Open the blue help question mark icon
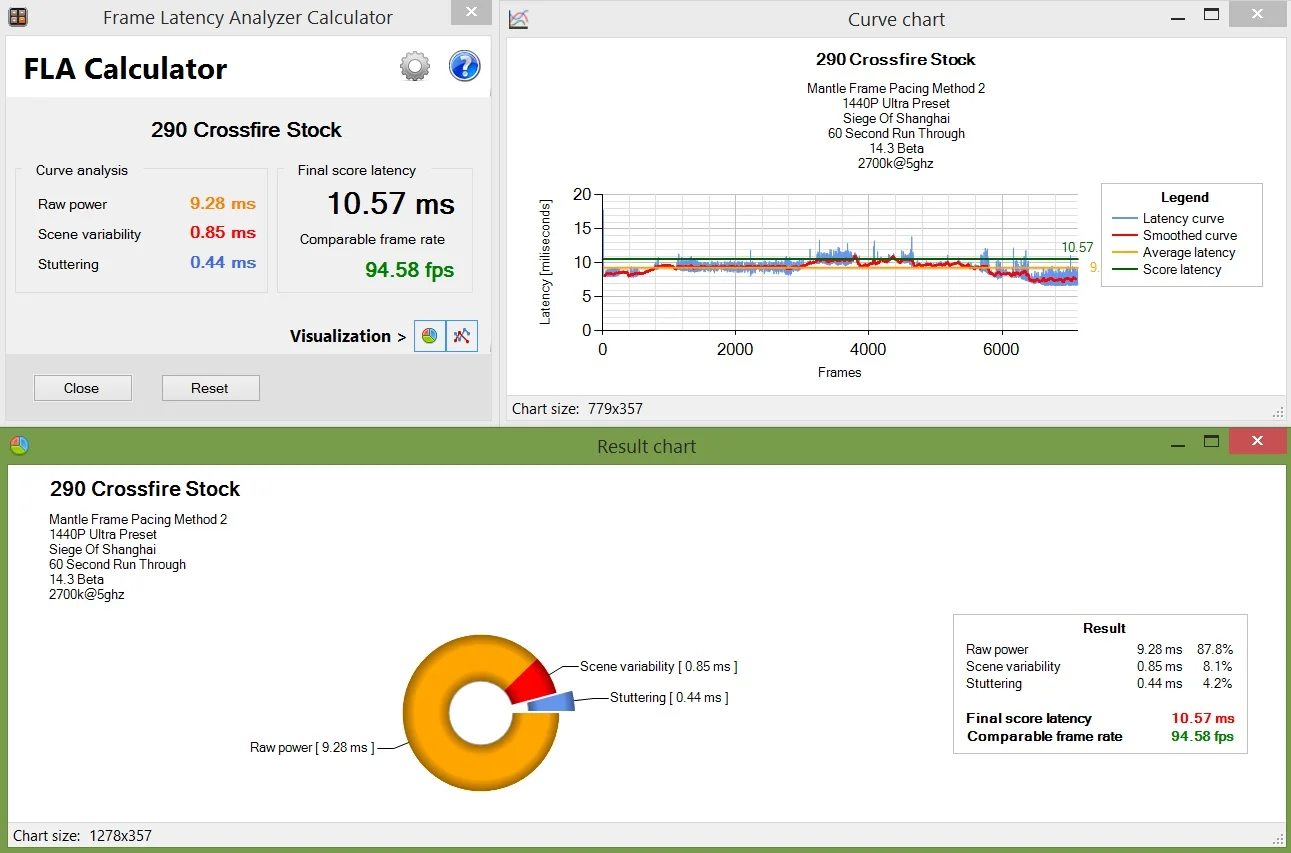Image resolution: width=1291 pixels, height=853 pixels. (x=464, y=67)
